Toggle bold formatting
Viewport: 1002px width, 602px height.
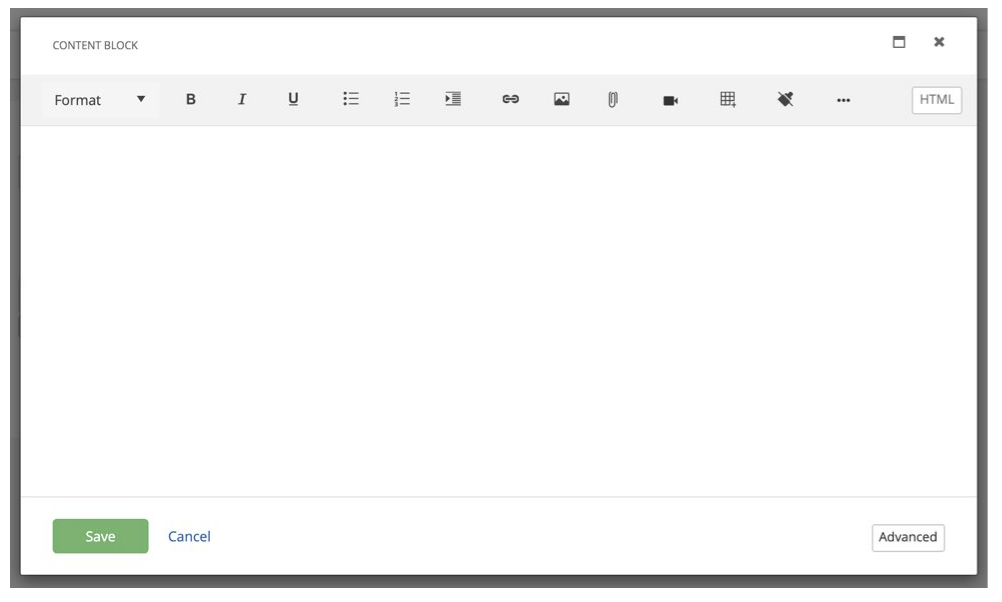point(190,99)
